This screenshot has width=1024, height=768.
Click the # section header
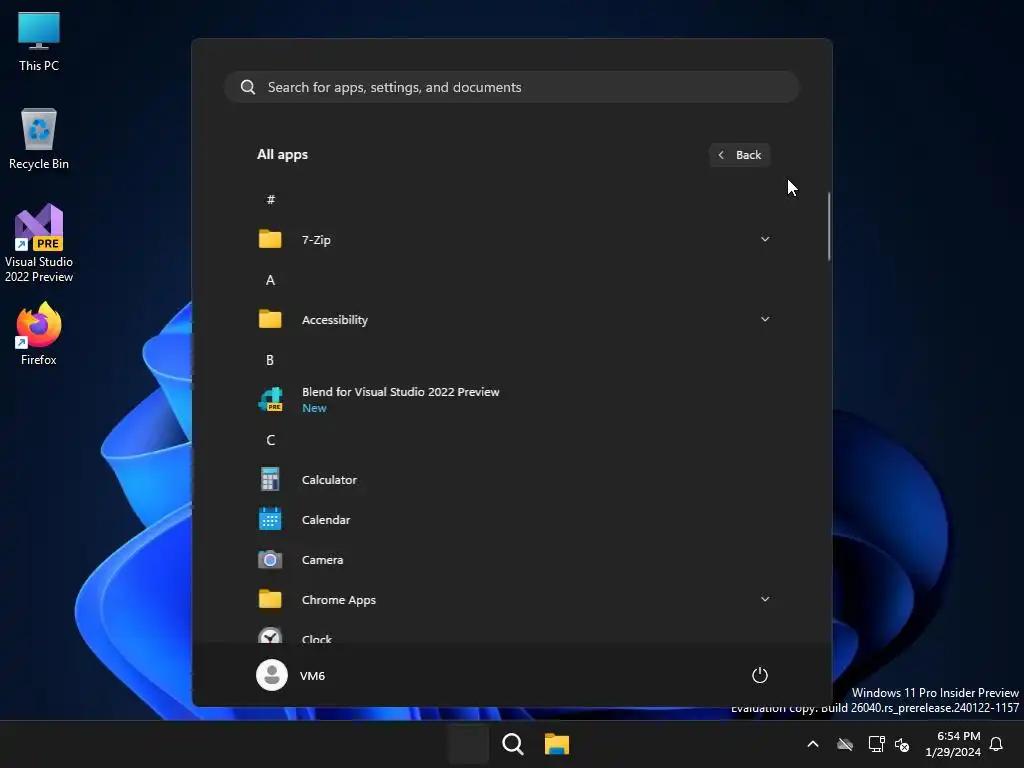pyautogui.click(x=270, y=199)
